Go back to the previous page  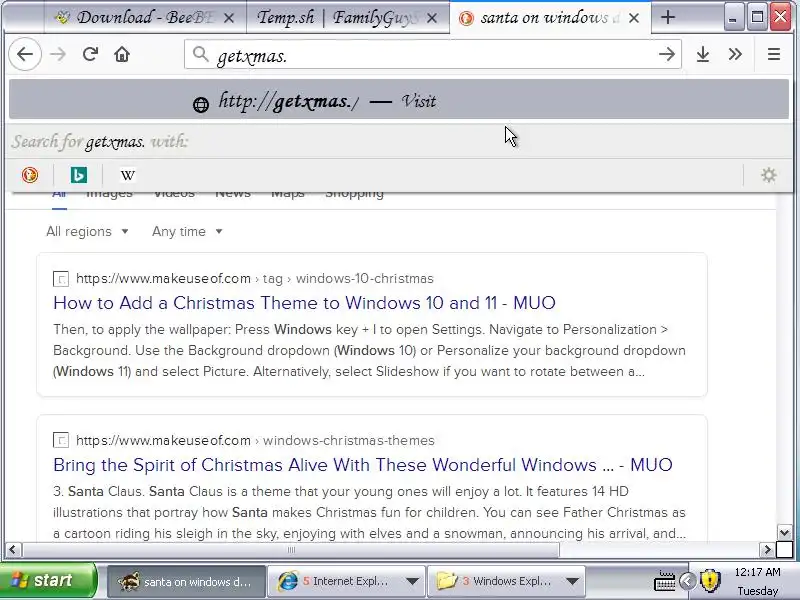(25, 54)
